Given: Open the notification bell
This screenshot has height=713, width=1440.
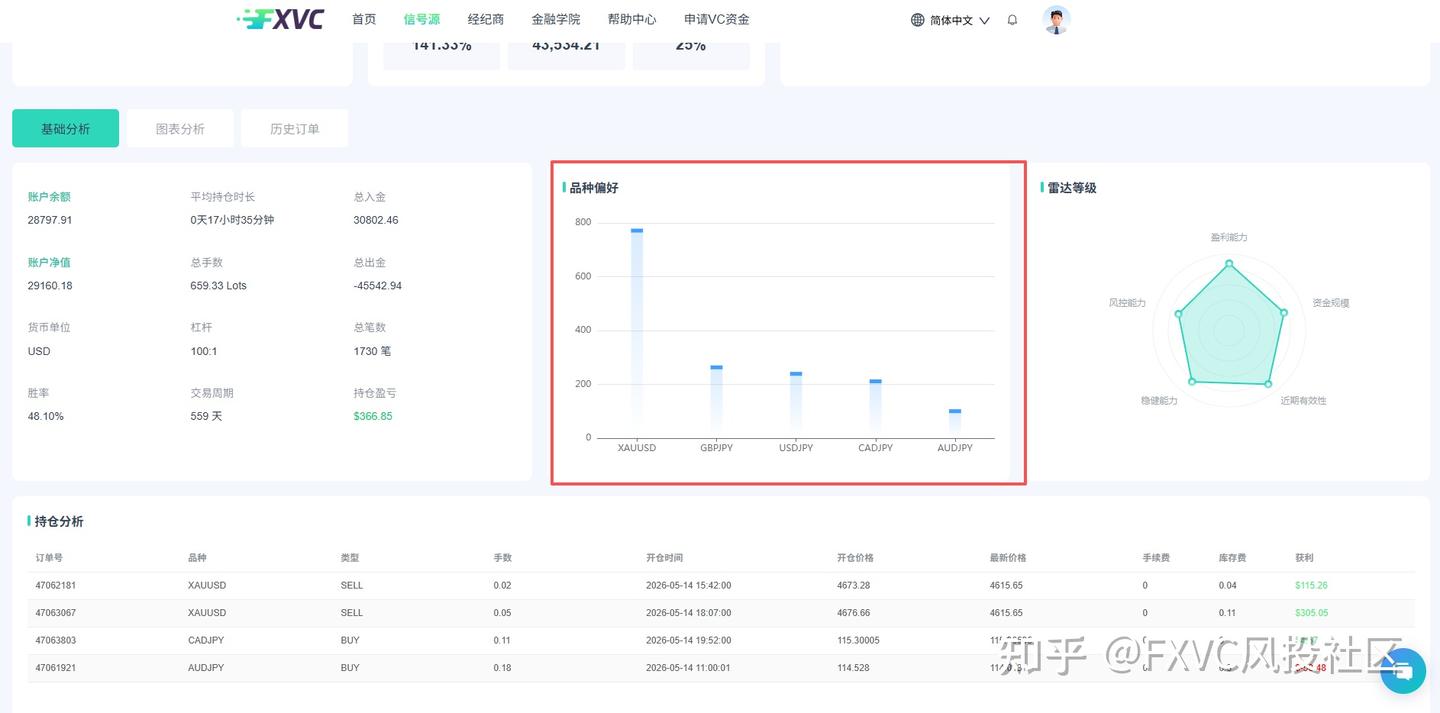Looking at the screenshot, I should [x=1012, y=20].
